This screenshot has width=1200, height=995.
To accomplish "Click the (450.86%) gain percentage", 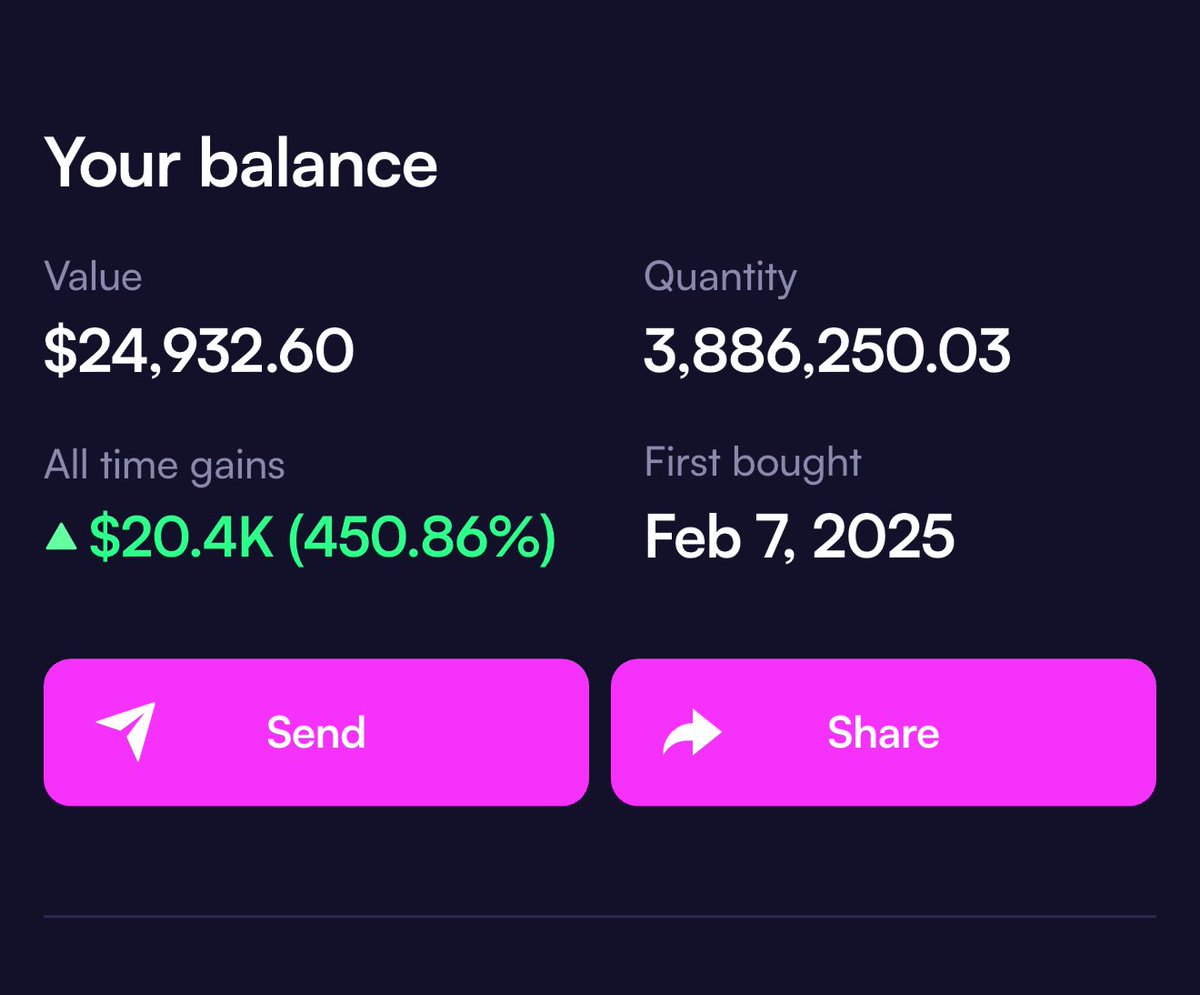I will click(422, 538).
